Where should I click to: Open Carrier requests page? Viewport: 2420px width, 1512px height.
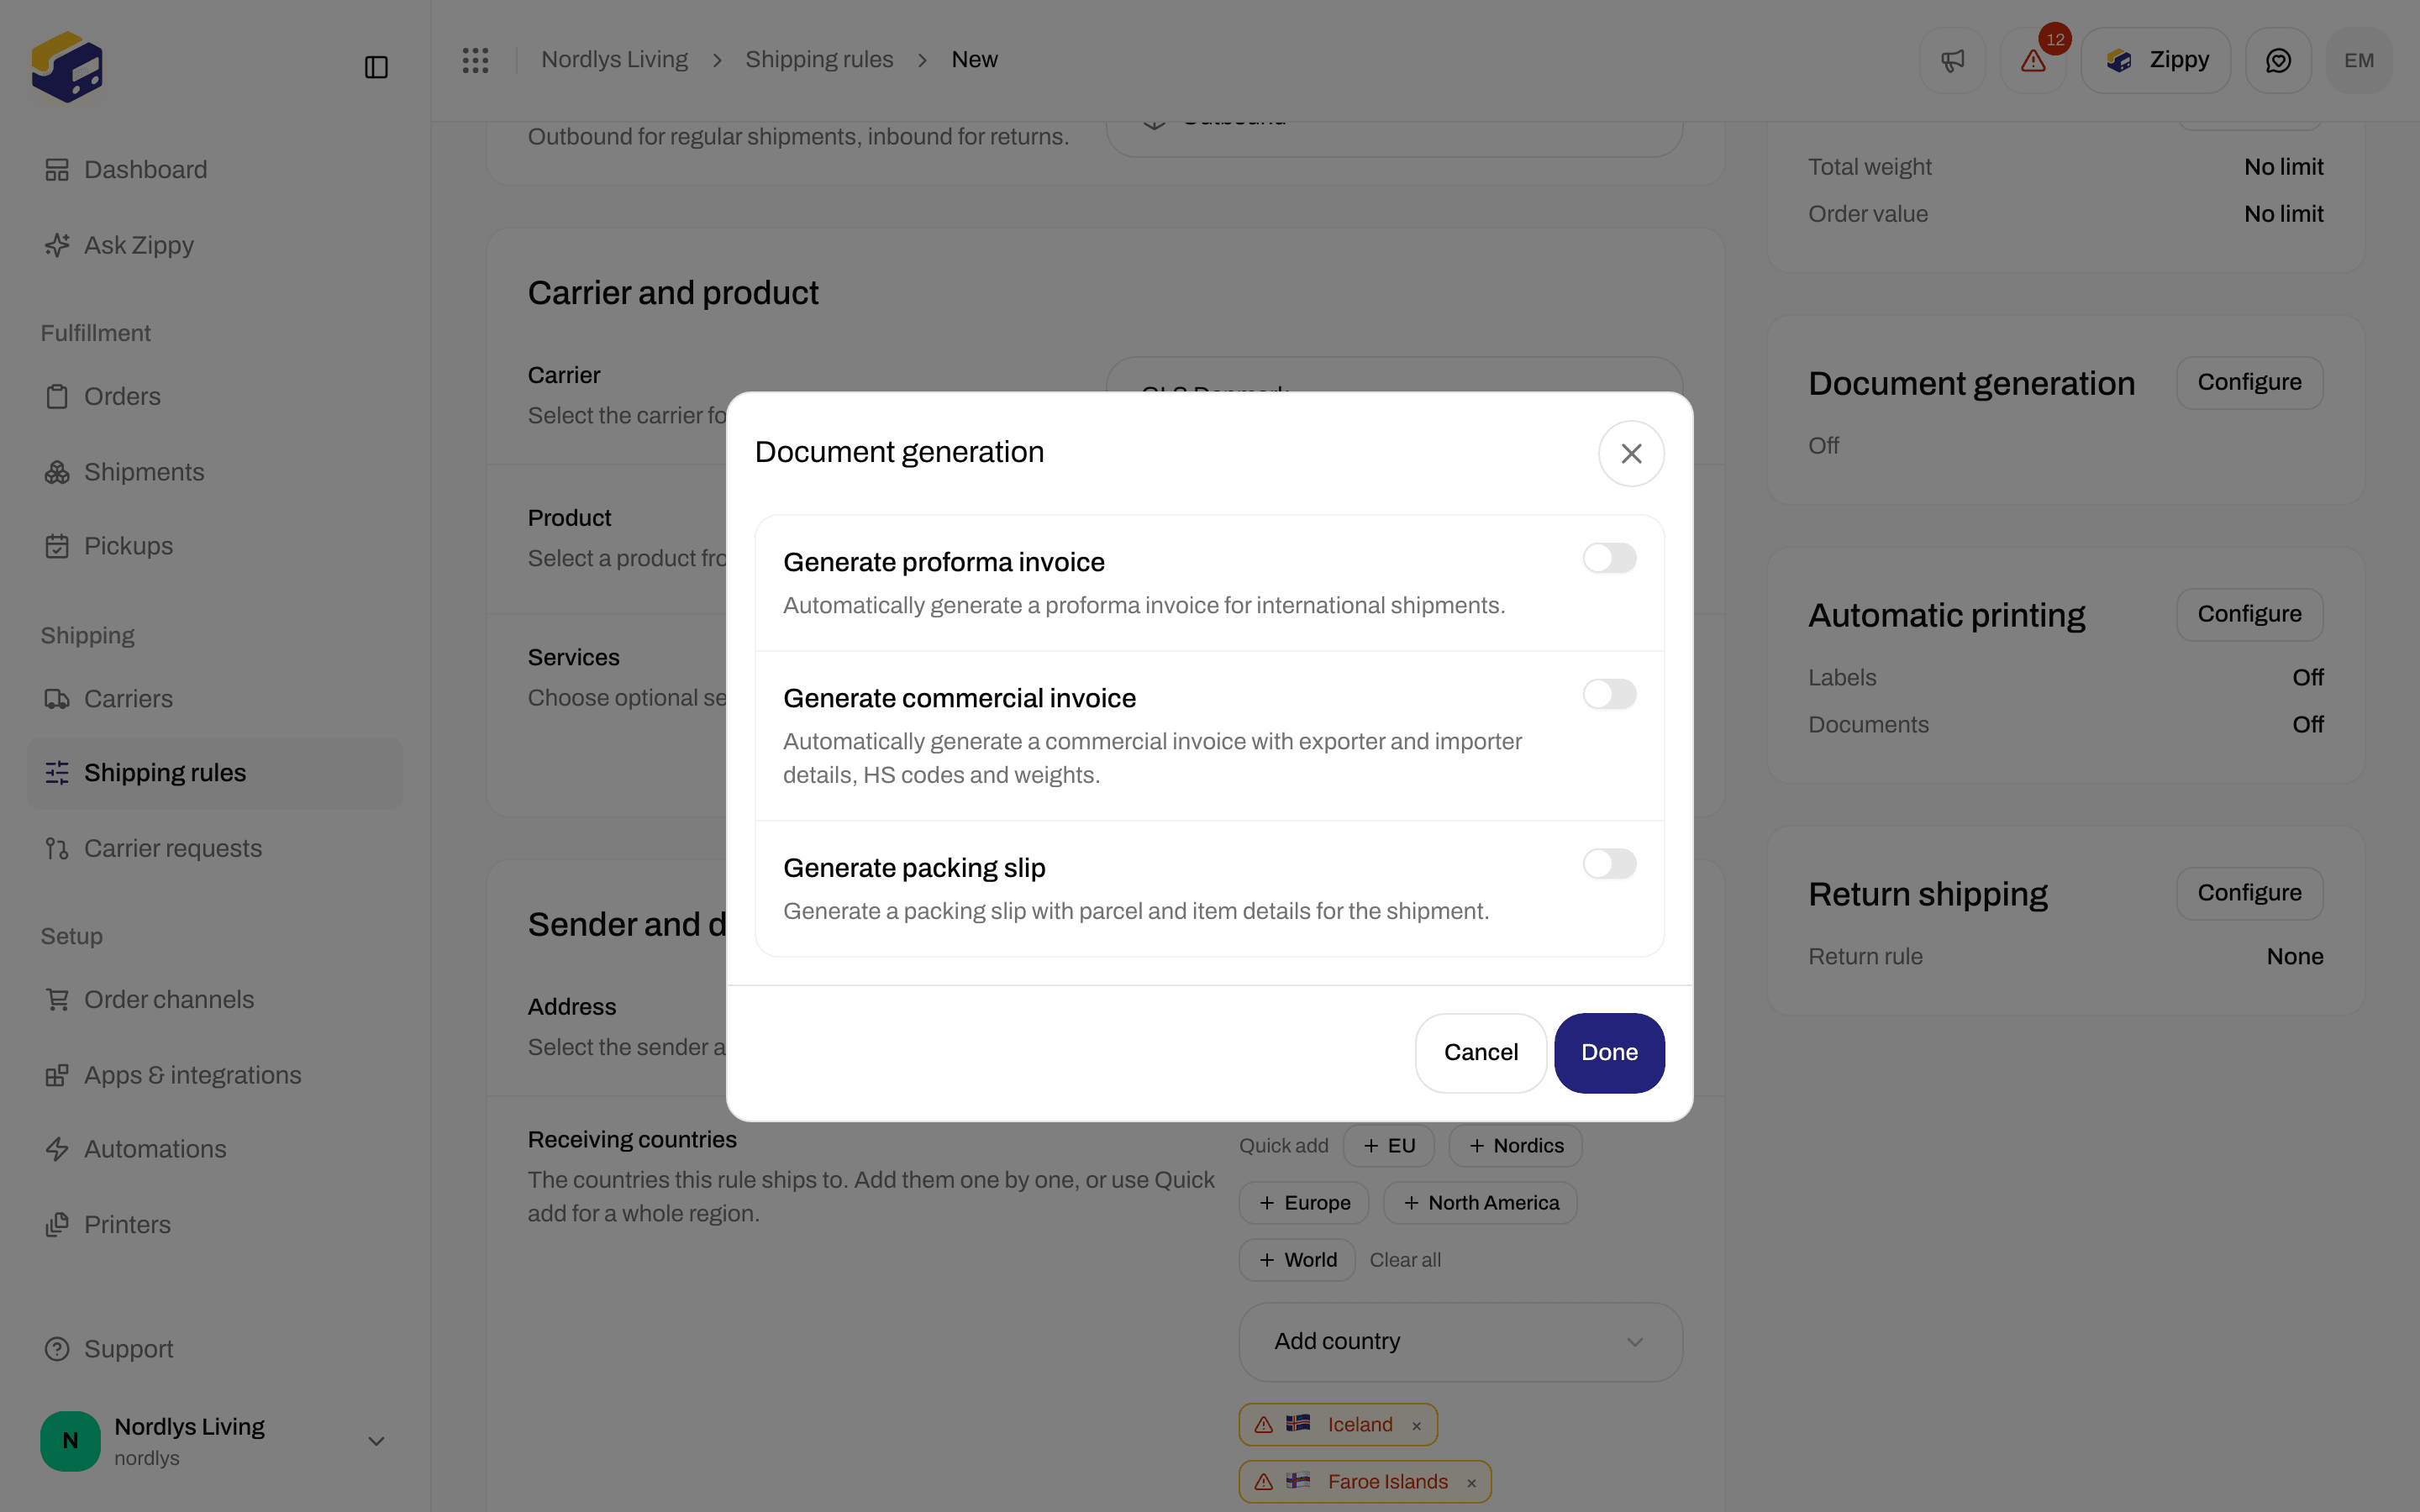click(x=215, y=849)
